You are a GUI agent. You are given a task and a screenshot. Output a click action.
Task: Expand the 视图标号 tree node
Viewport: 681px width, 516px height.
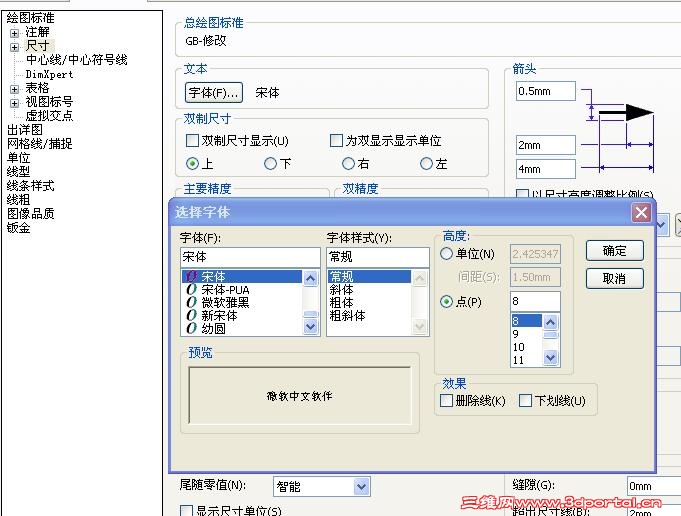(x=14, y=103)
